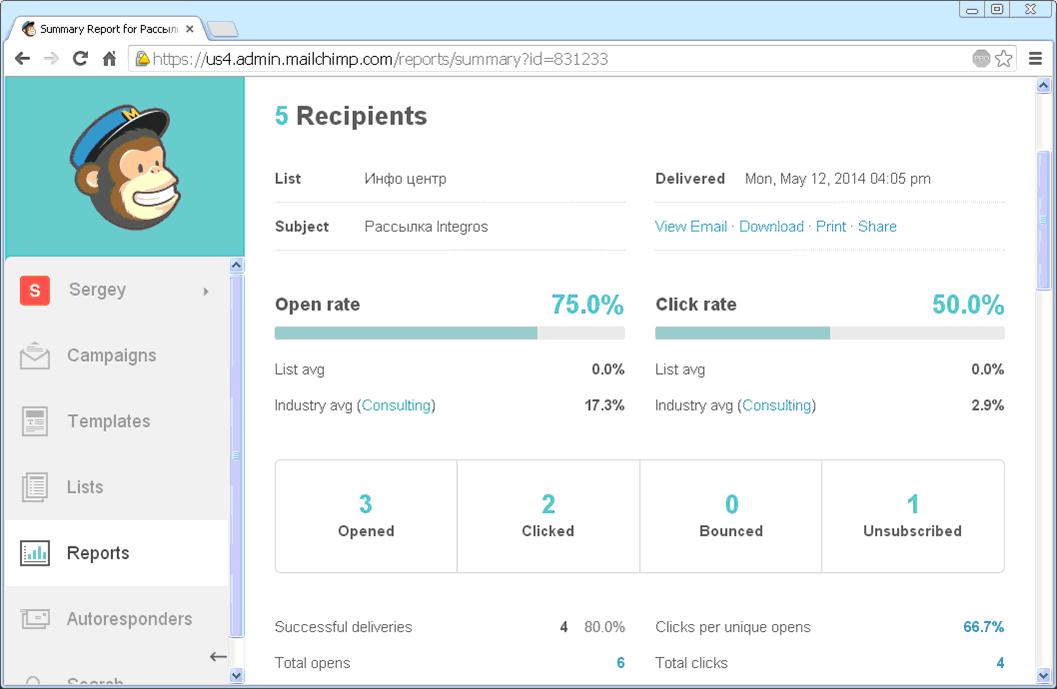The width and height of the screenshot is (1057, 689).
Task: Click the View Email link
Action: click(691, 227)
